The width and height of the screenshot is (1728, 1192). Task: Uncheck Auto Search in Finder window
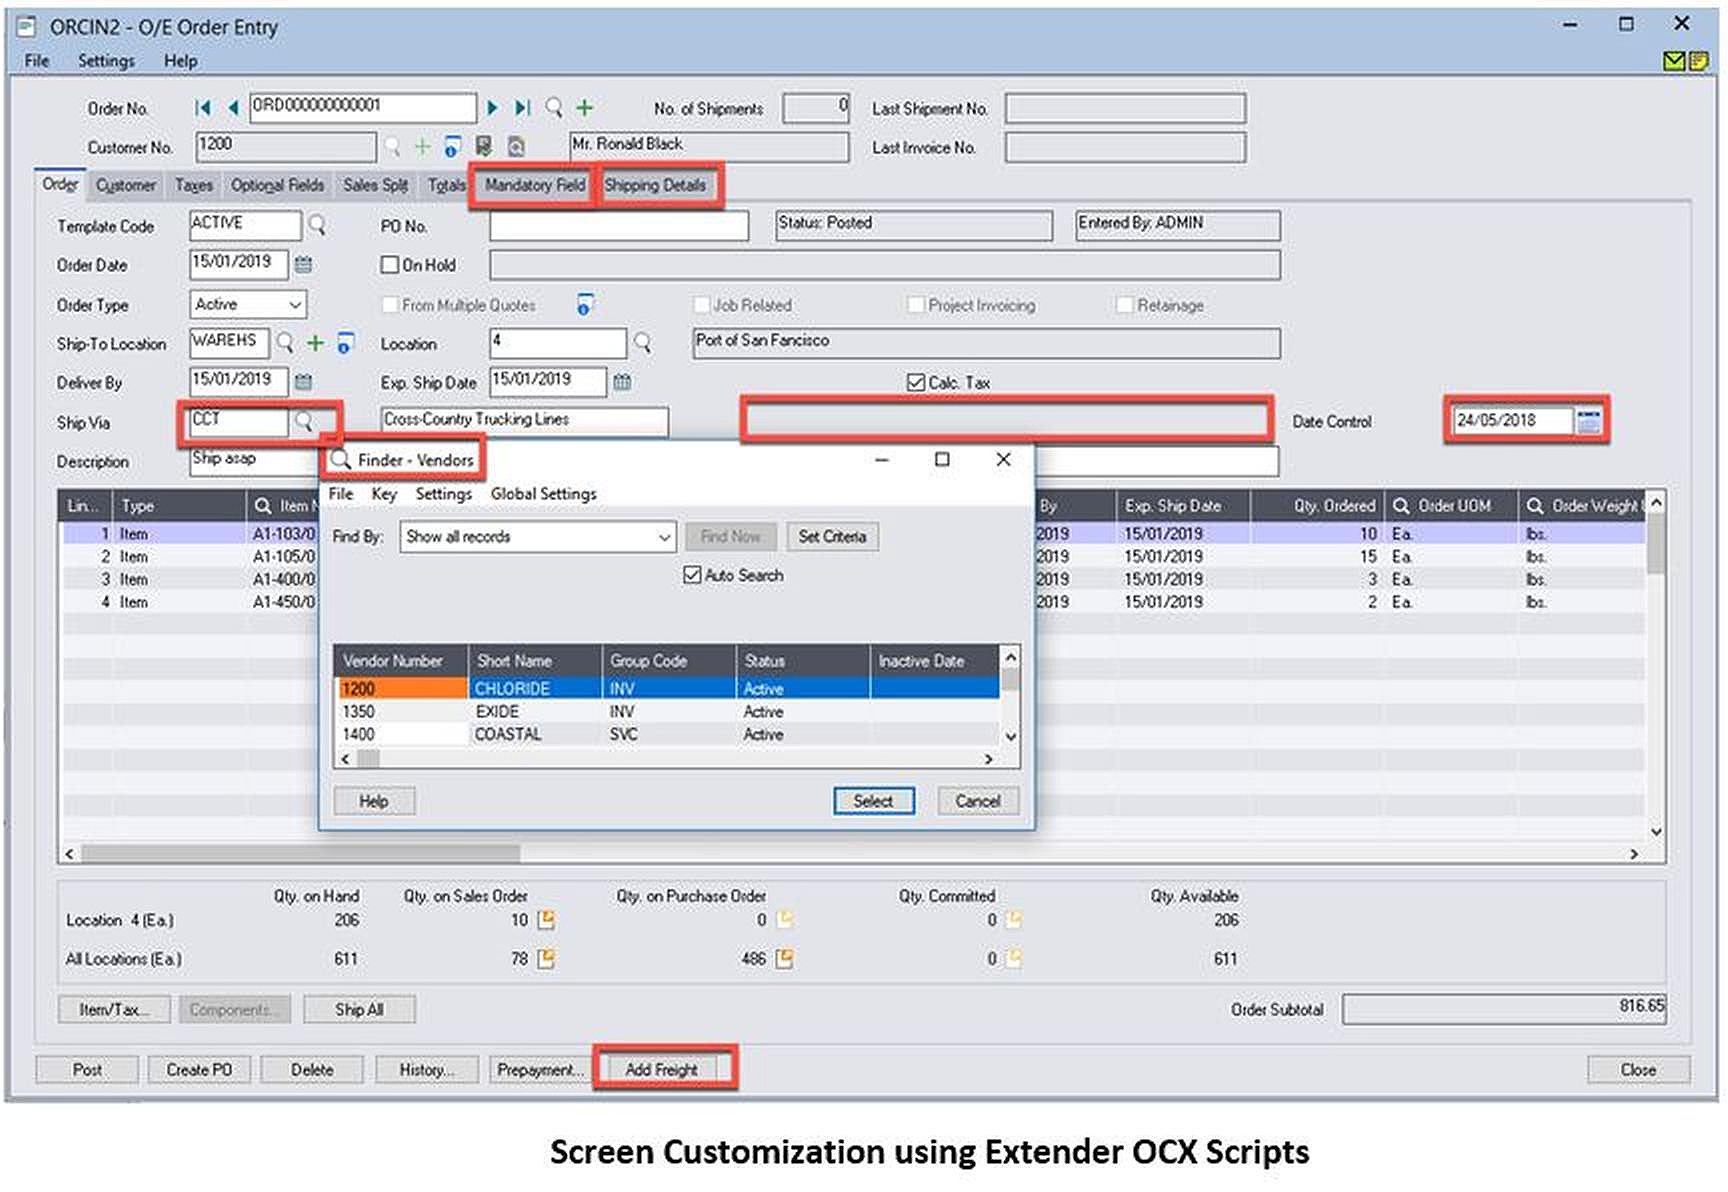click(693, 575)
